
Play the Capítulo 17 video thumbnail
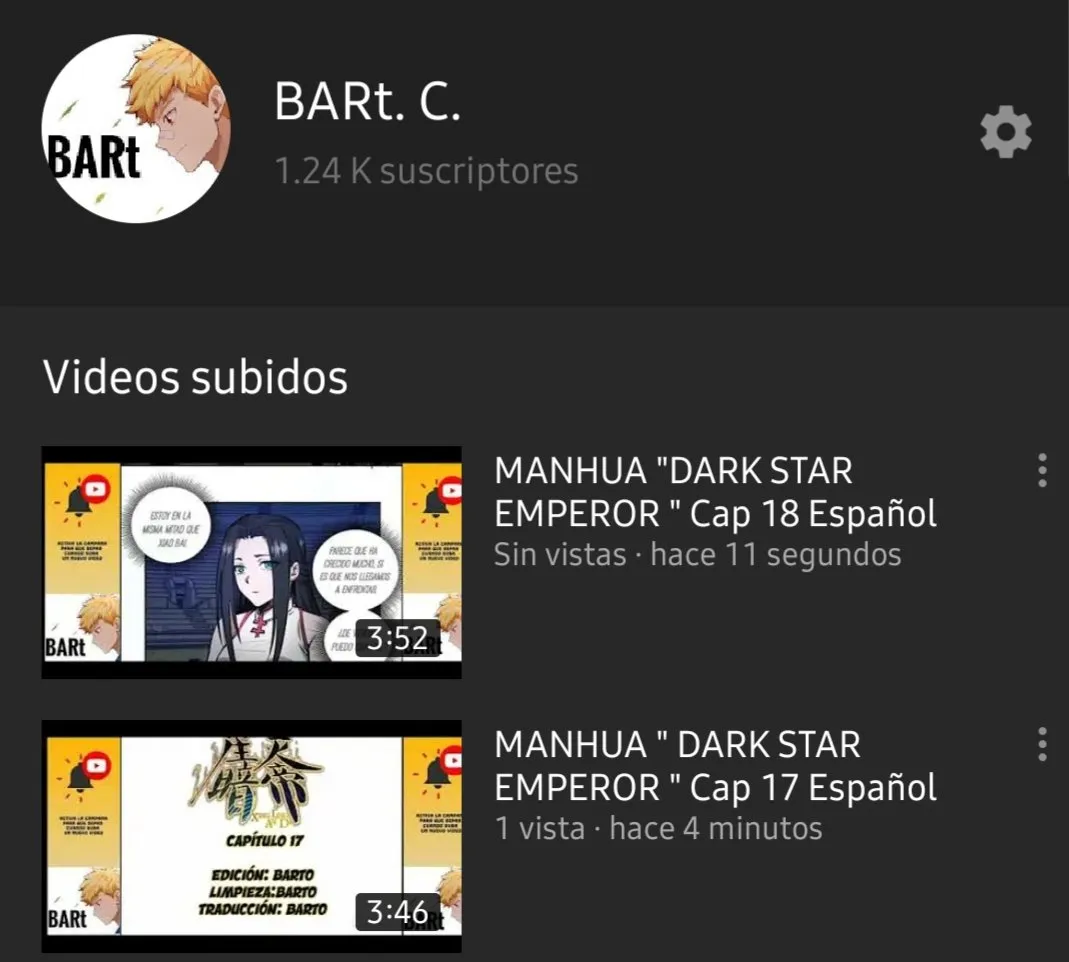click(x=252, y=837)
